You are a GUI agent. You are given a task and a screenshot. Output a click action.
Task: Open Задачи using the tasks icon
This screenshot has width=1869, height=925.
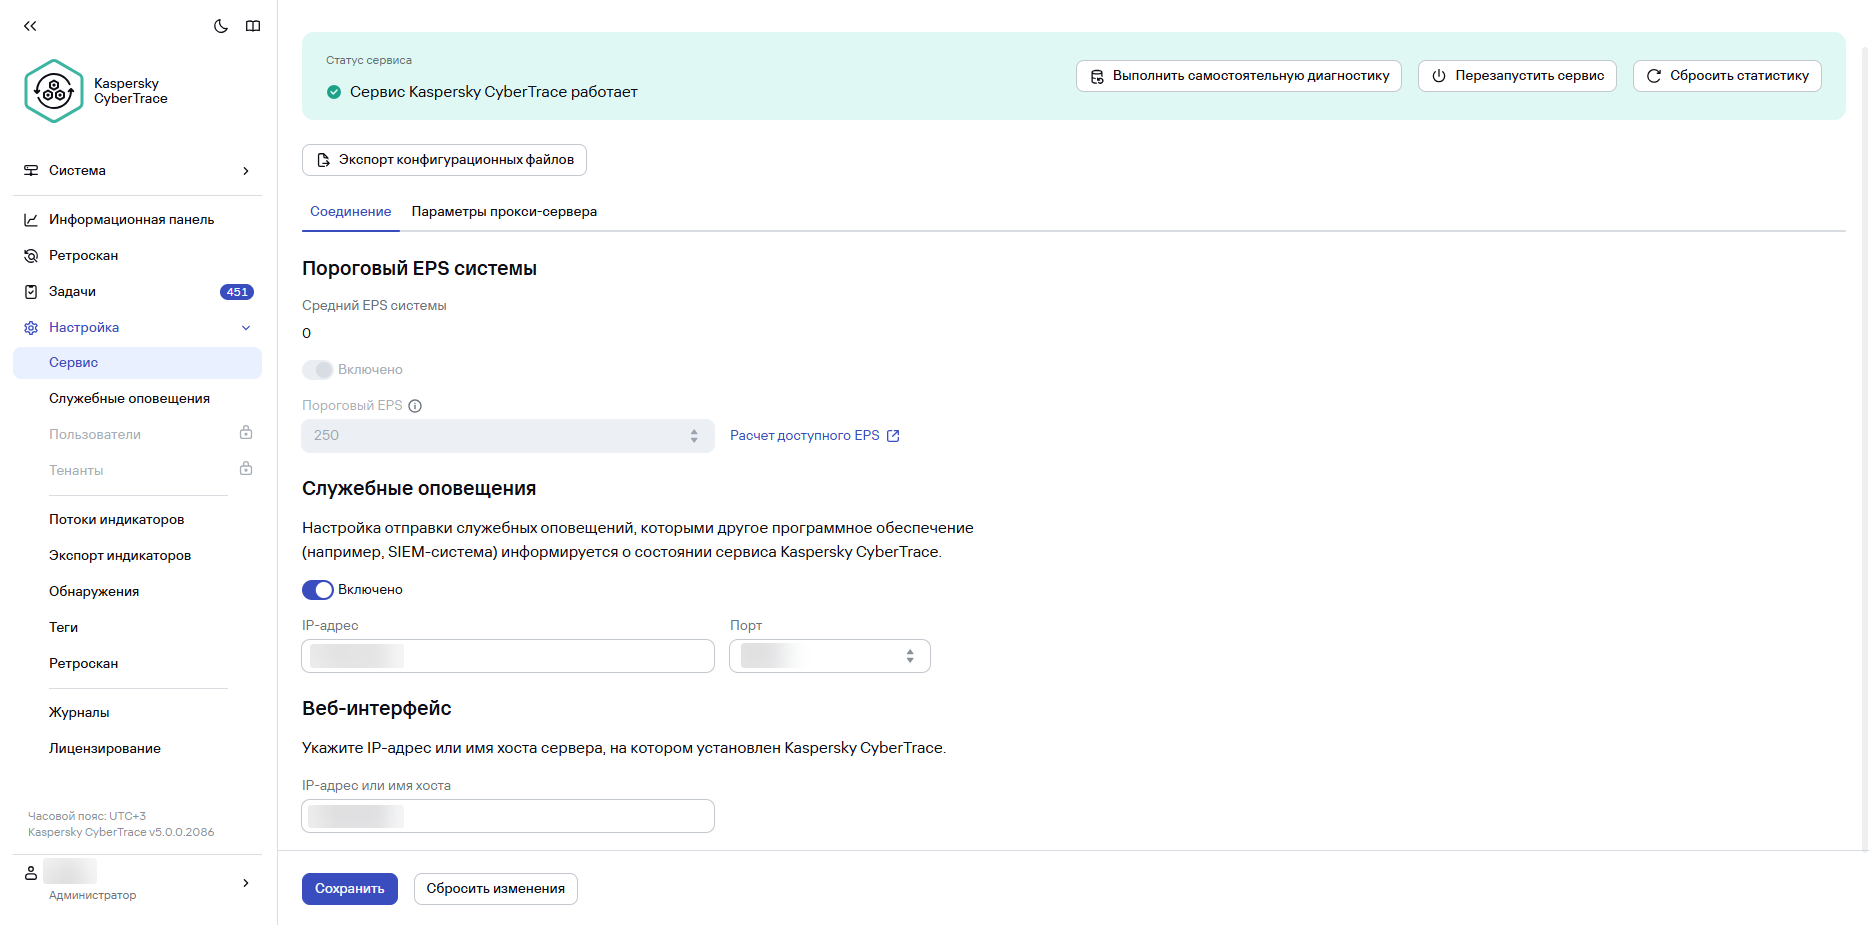tap(30, 291)
